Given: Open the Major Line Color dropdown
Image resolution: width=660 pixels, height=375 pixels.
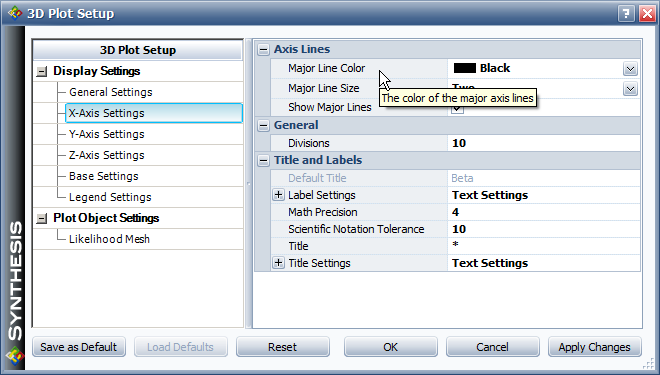Looking at the screenshot, I should click(x=630, y=69).
